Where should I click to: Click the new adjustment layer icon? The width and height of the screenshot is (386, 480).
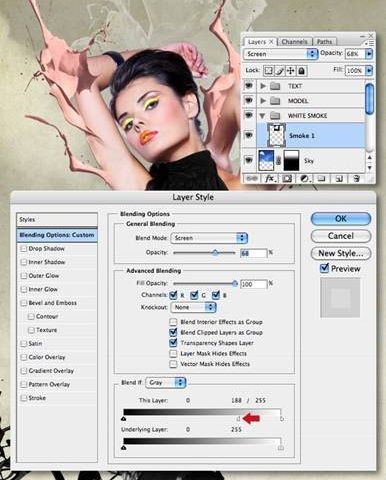tap(304, 179)
